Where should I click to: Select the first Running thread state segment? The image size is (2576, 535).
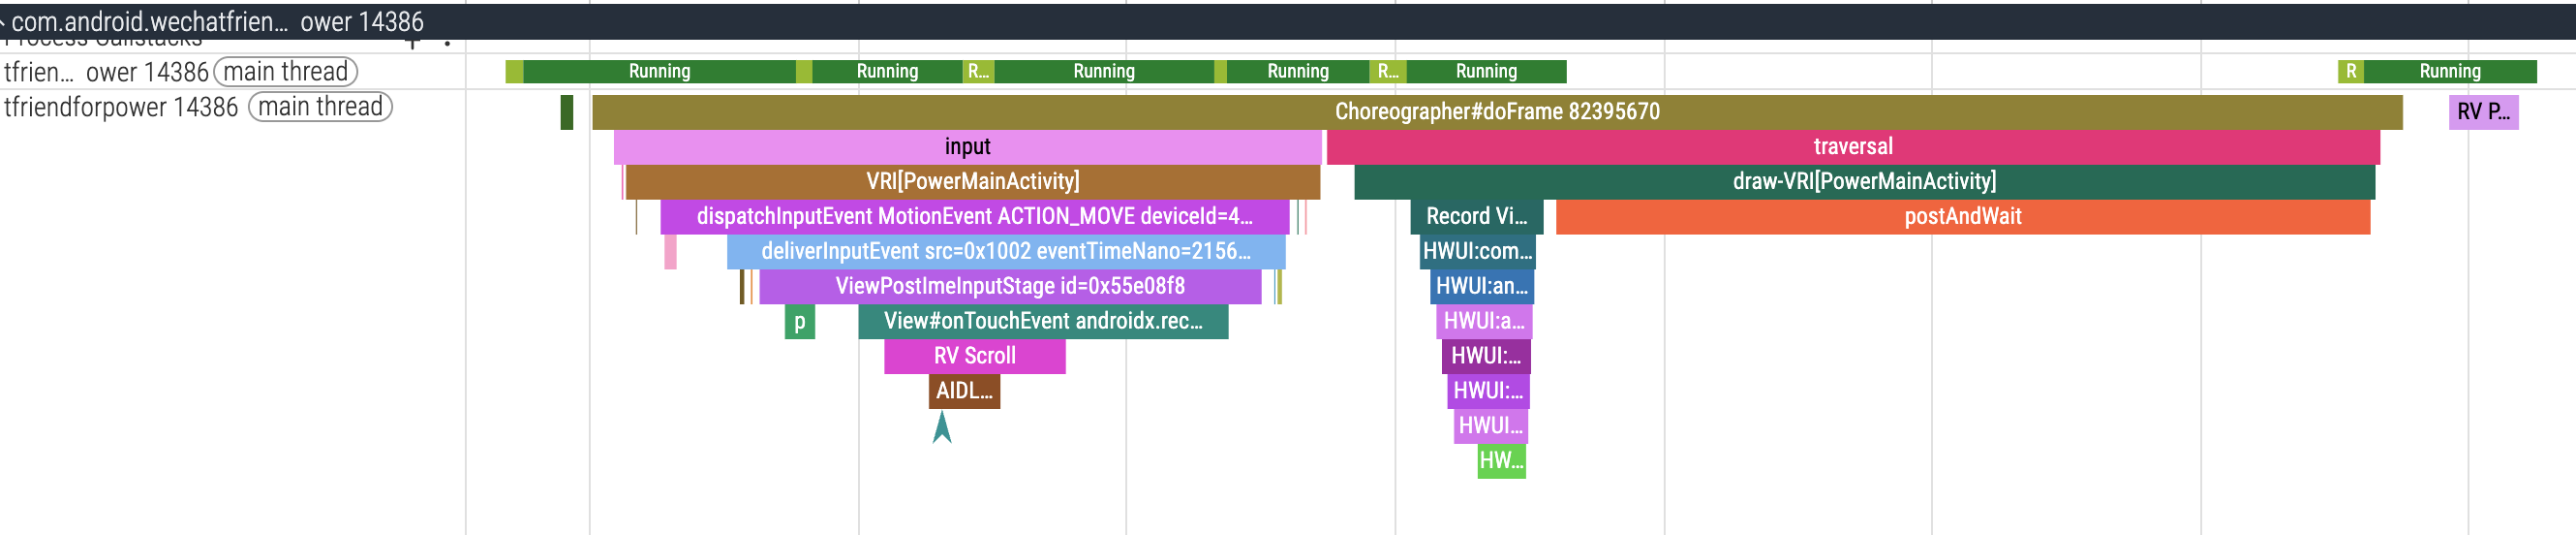coord(659,72)
